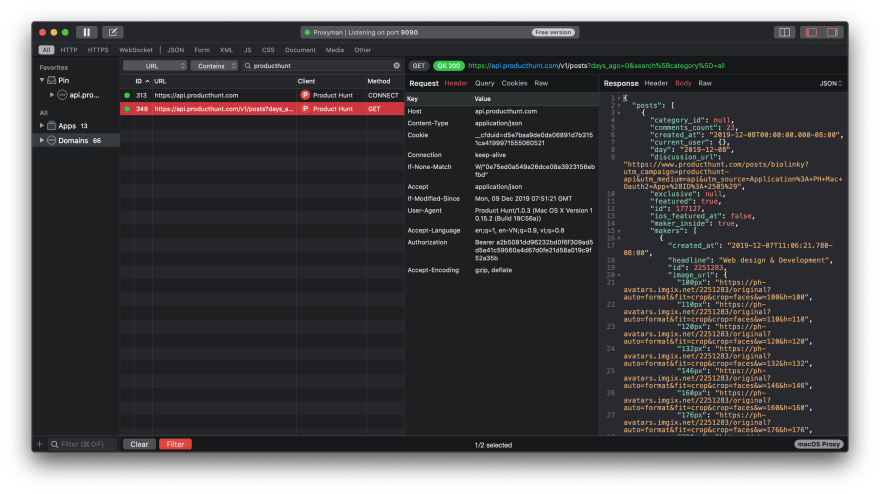Click the Product Hunt client icon, row 348

coord(305,109)
